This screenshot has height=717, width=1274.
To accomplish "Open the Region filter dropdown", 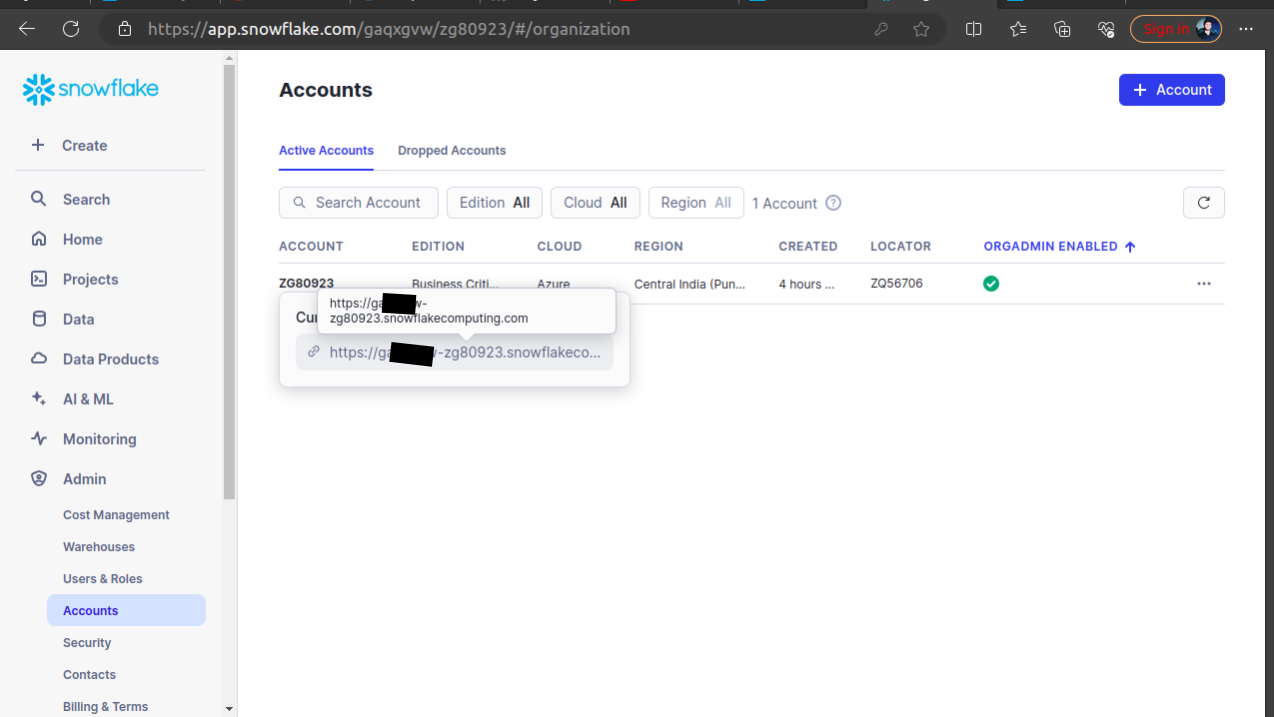I will 696,202.
